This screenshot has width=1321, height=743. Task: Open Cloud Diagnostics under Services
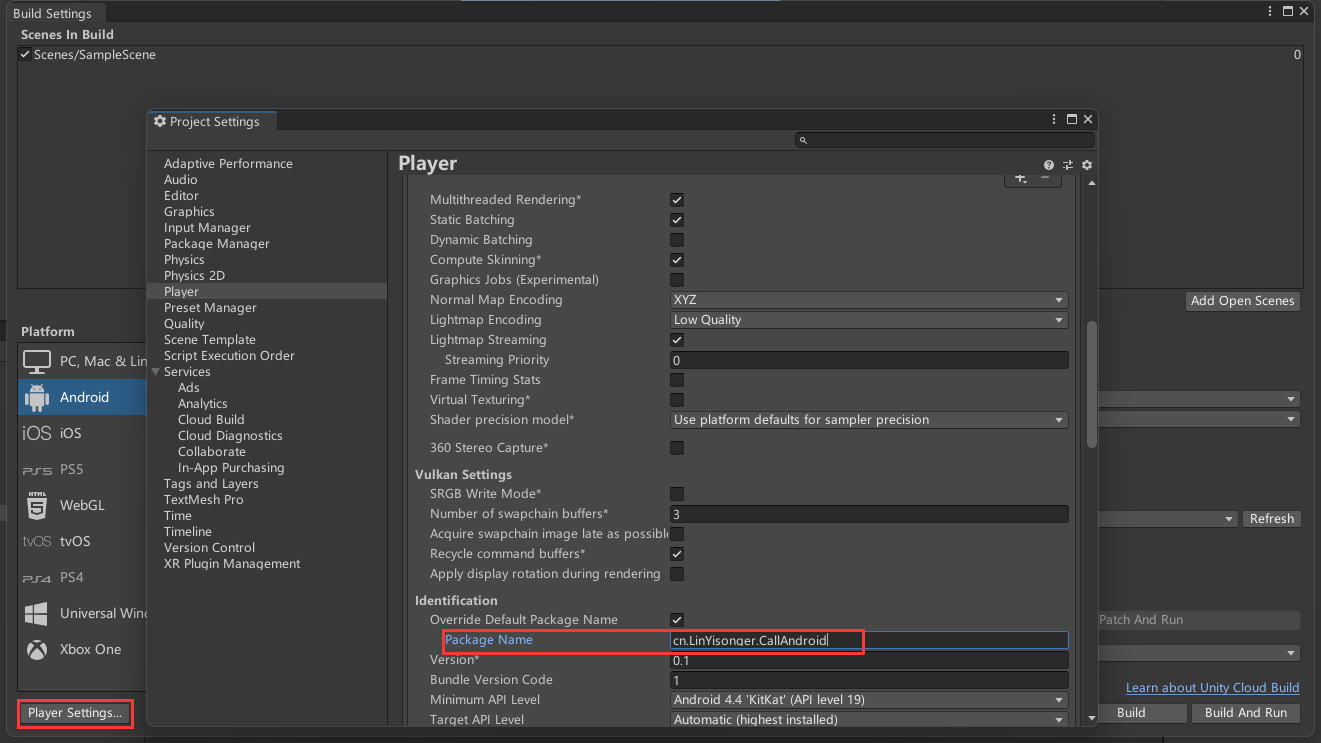(x=230, y=436)
